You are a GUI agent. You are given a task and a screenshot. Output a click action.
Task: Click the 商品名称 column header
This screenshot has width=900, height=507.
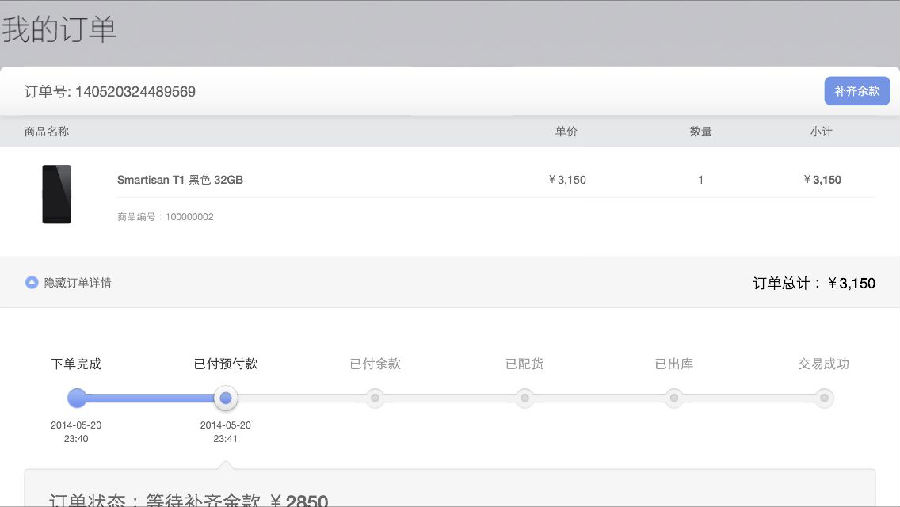[x=46, y=131]
